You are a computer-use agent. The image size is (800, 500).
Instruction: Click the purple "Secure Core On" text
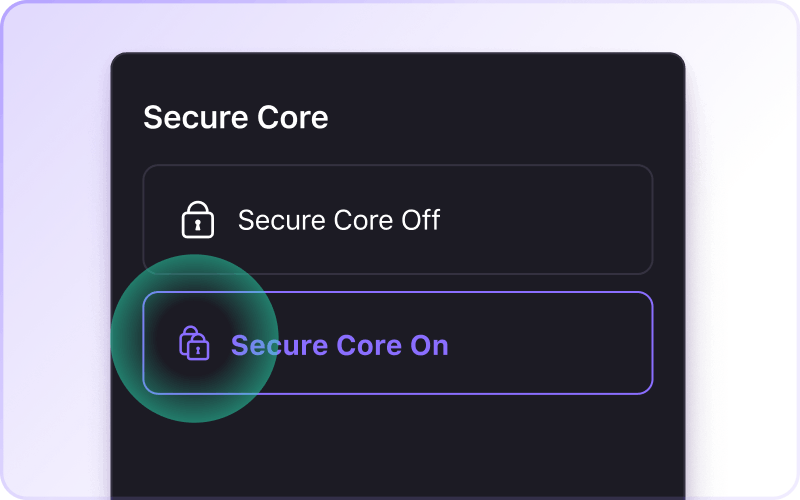click(x=339, y=345)
